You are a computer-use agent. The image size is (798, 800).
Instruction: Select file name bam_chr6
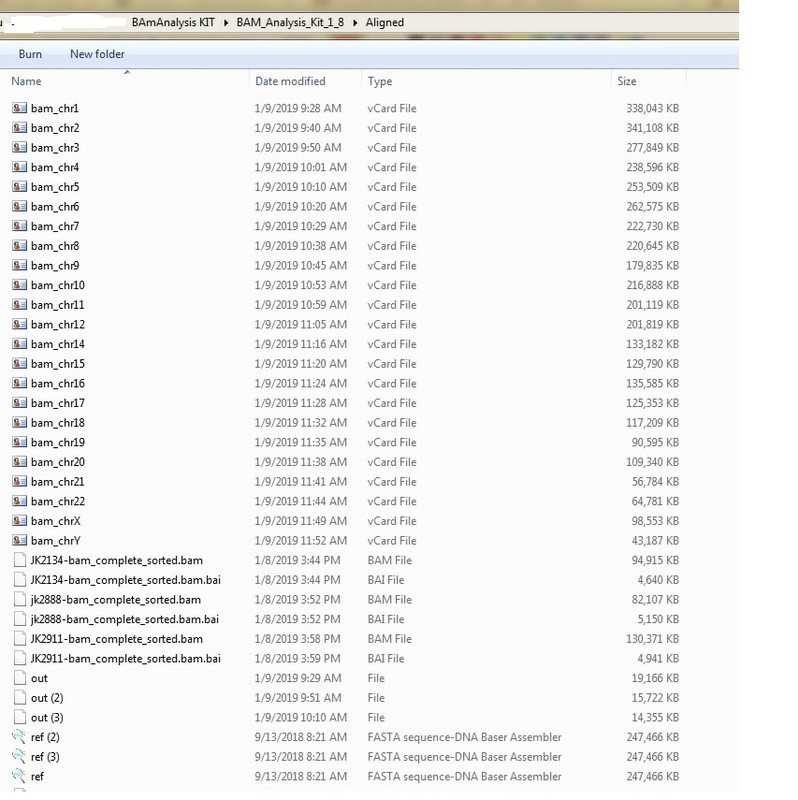tap(55, 207)
